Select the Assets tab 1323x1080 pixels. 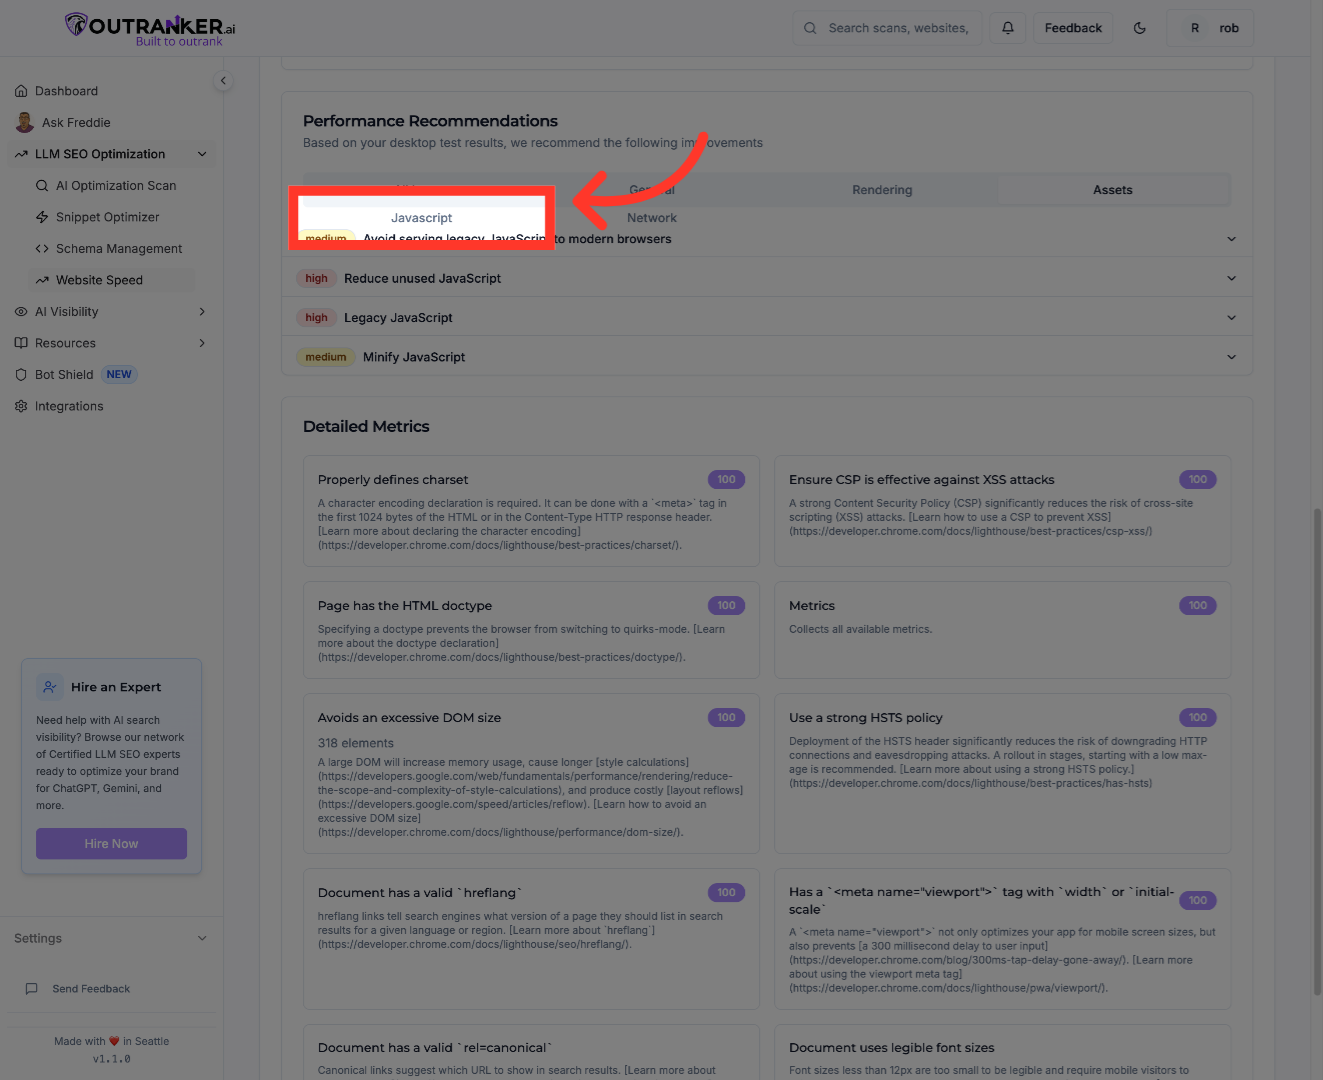[1112, 190]
